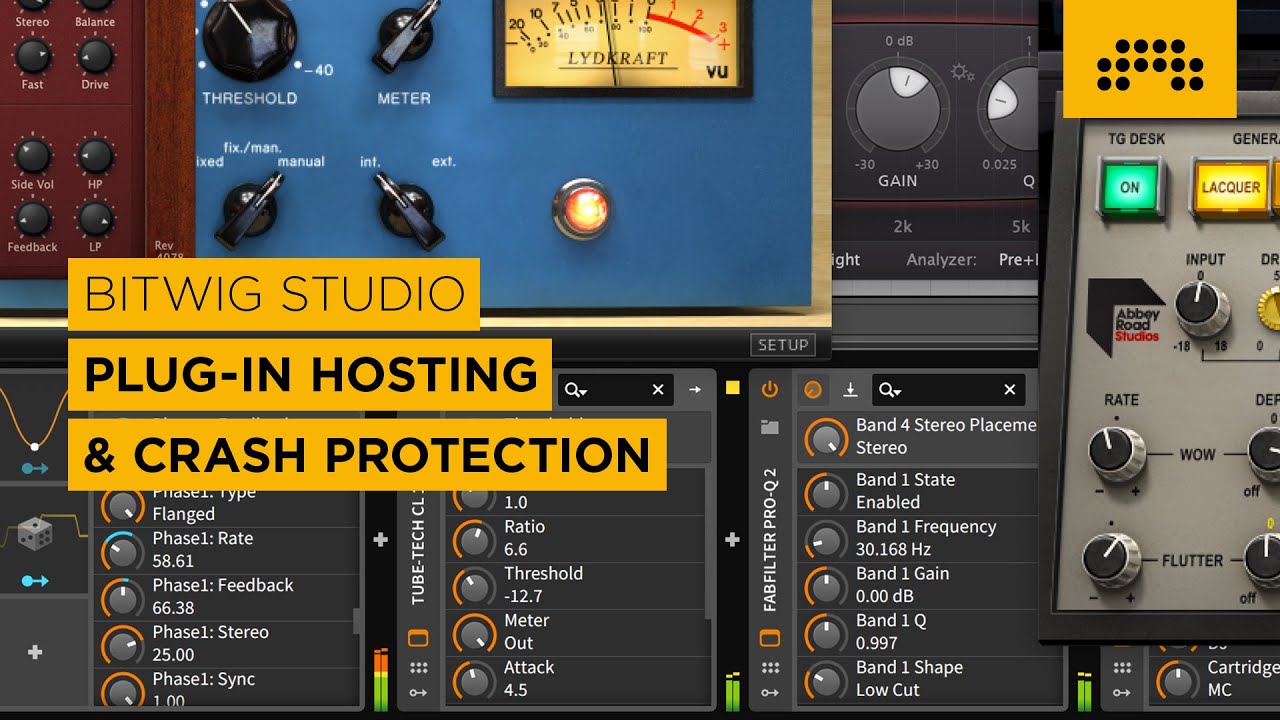The height and width of the screenshot is (720, 1280).
Task: Toggle the Band 1 State knob
Action: [x=826, y=492]
